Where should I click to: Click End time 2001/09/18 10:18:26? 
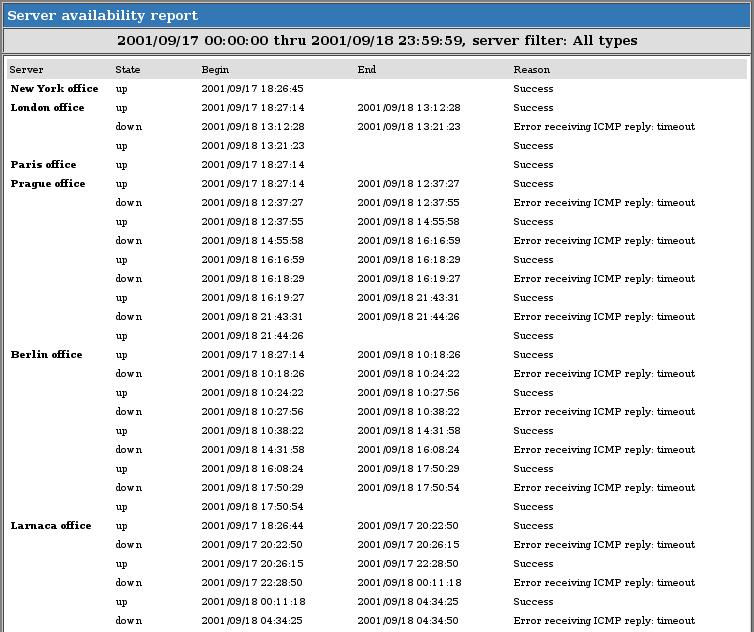[x=409, y=354]
